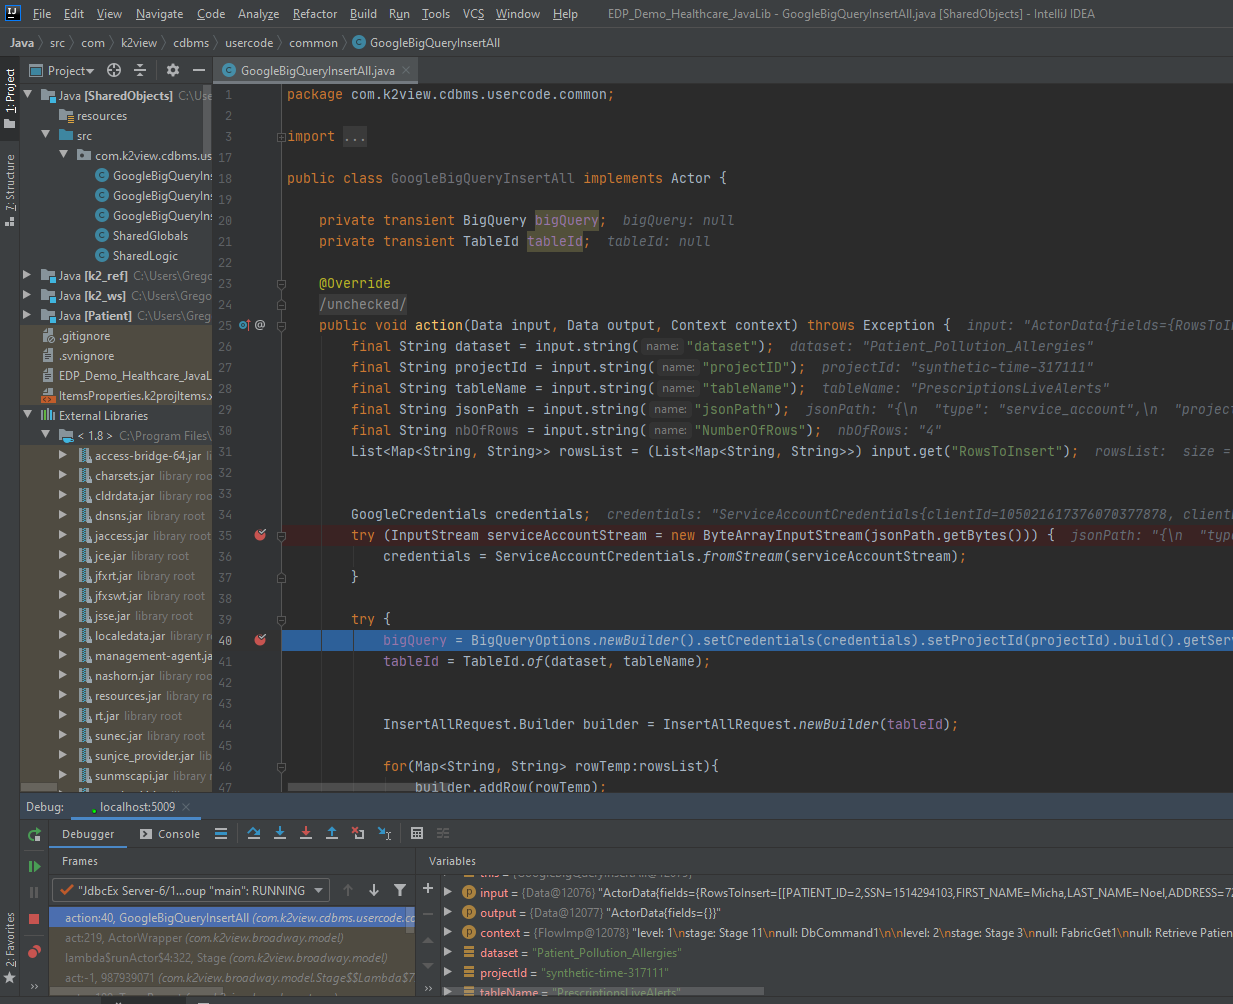Screen dimensions: 1233x1004
Task: Click the Step Into debugger icon
Action: coord(280,833)
